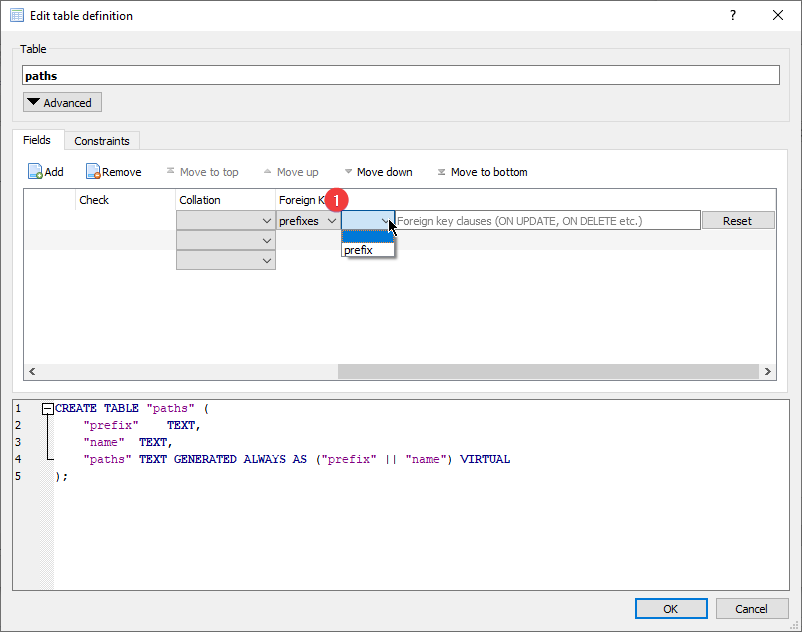Confirm the table definition with OK

pos(671,608)
